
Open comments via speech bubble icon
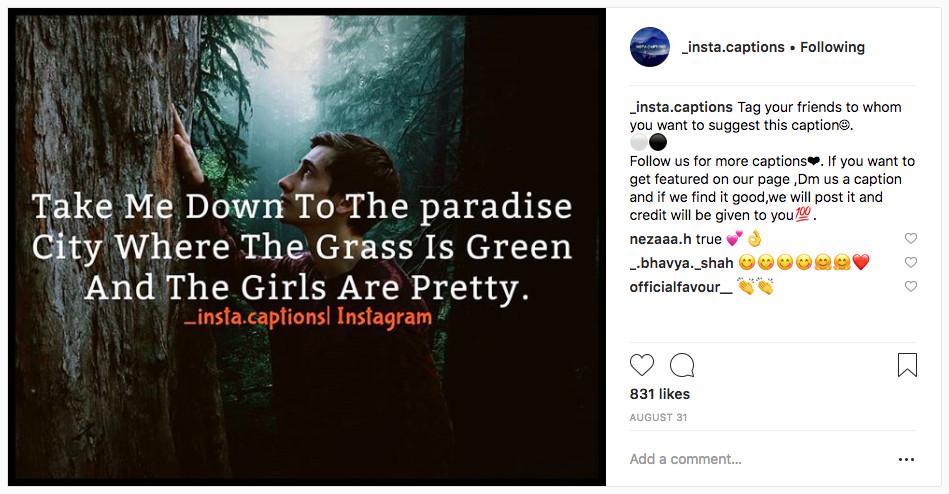(682, 365)
